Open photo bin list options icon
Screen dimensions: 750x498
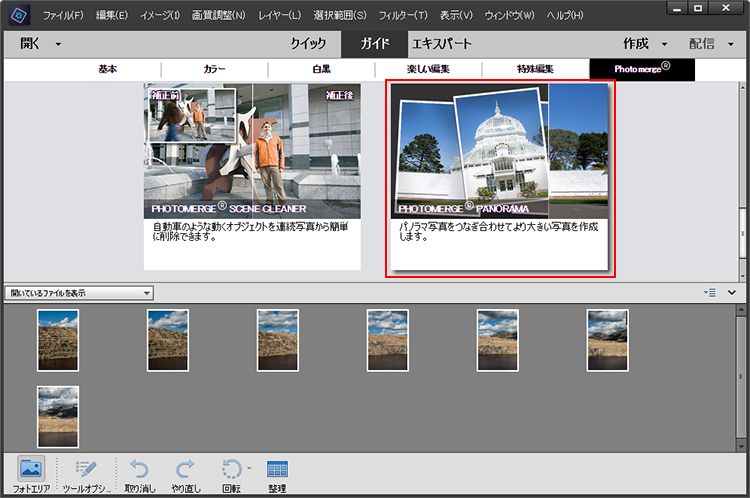710,292
